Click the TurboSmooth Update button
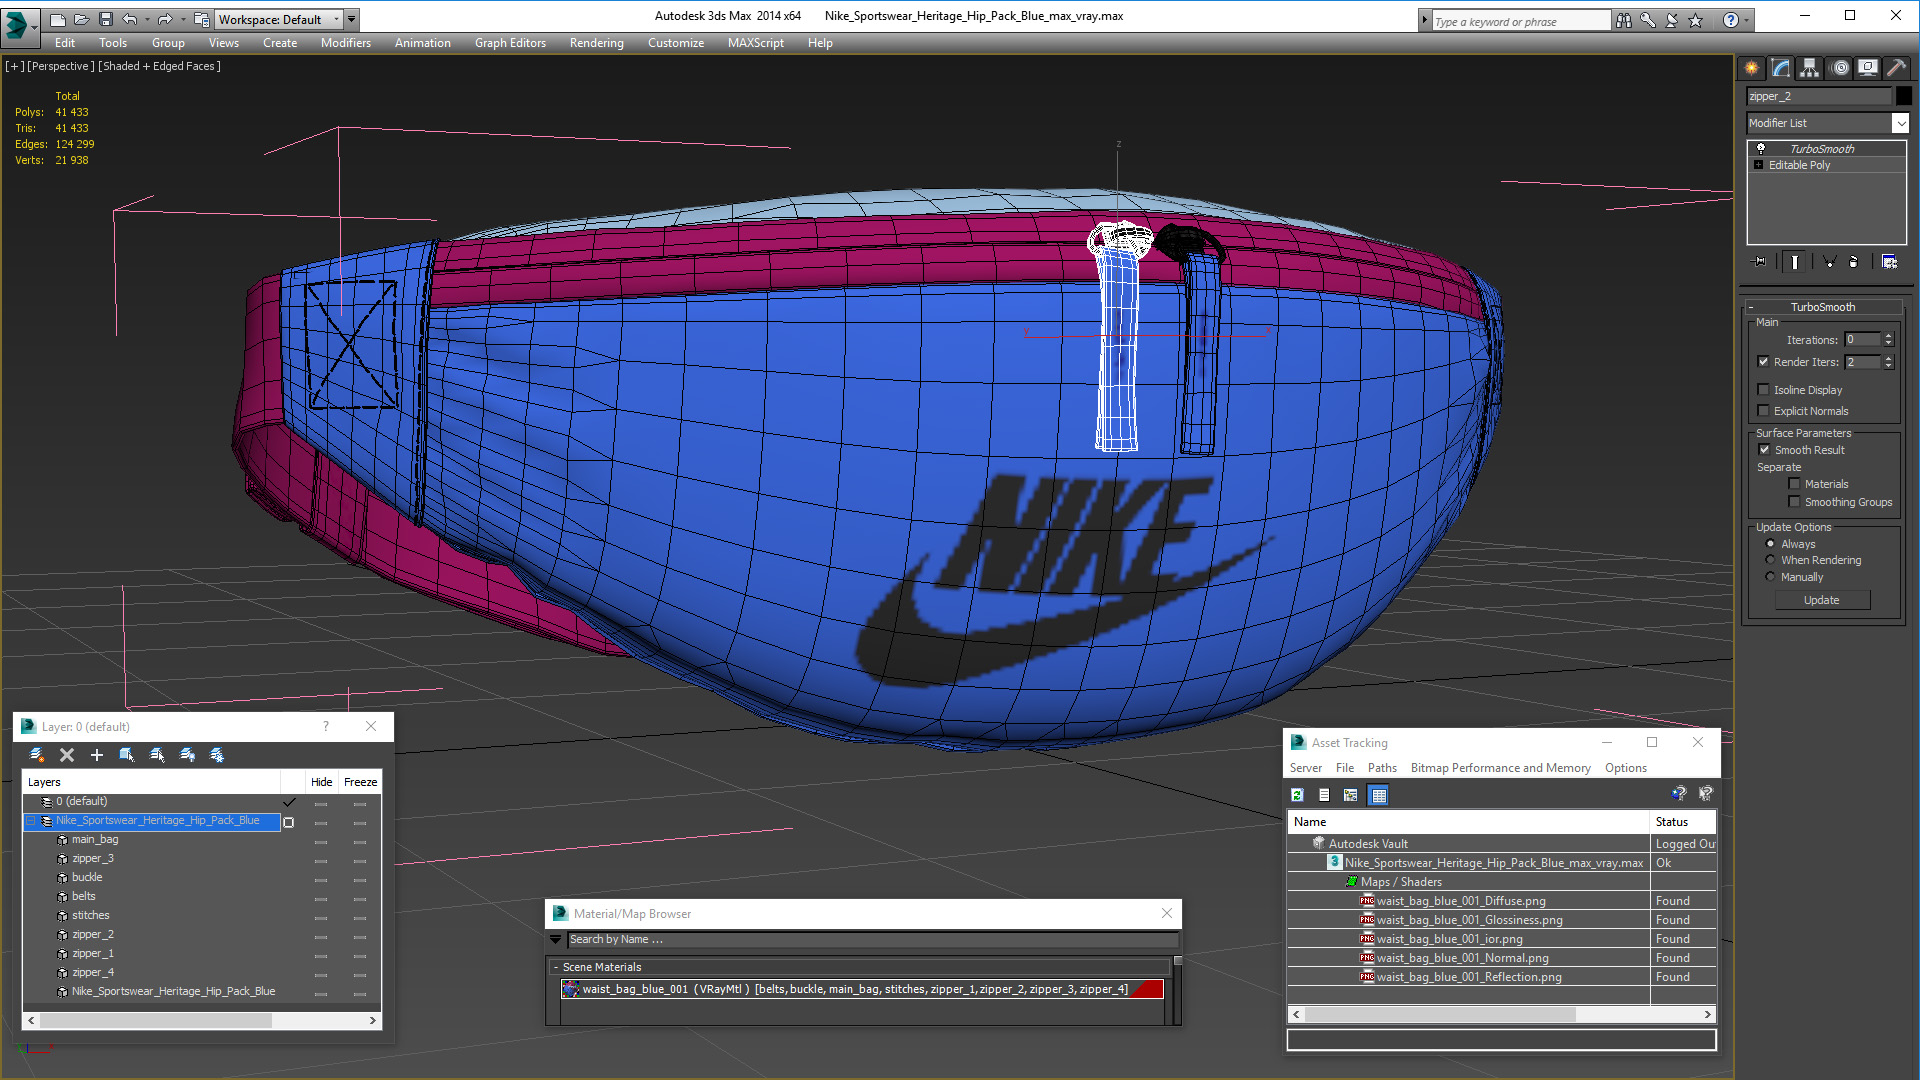 [1822, 600]
